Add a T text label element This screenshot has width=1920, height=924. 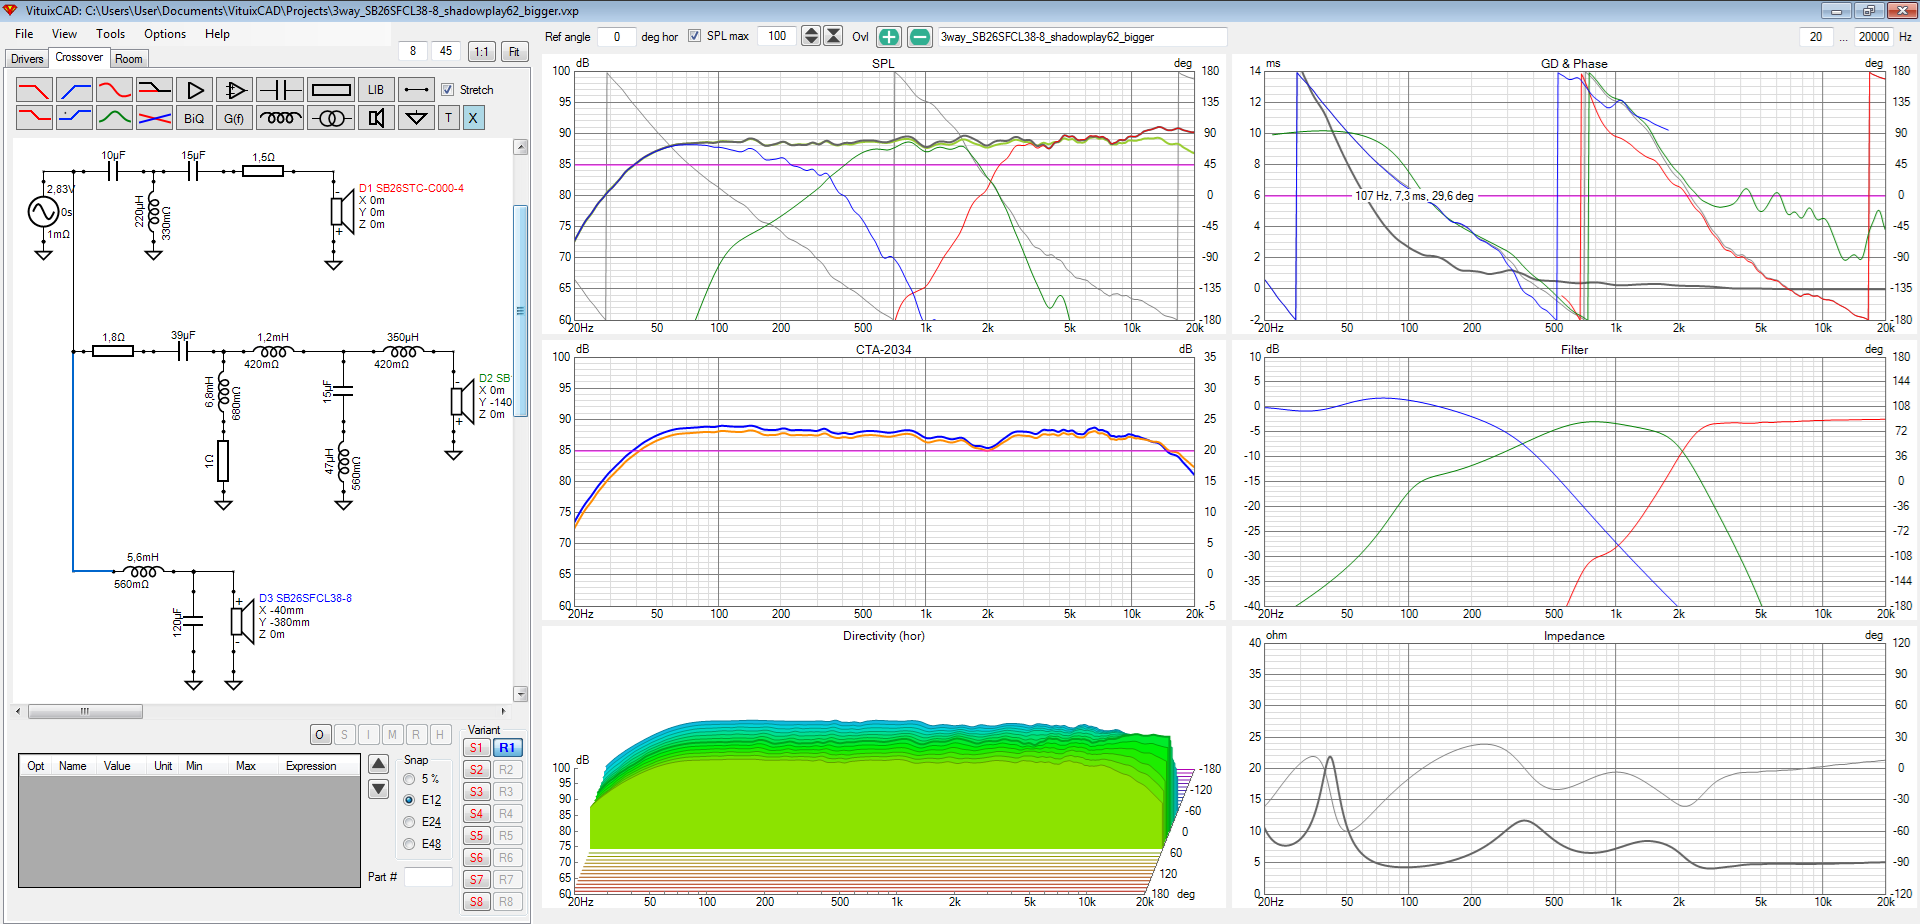click(448, 118)
